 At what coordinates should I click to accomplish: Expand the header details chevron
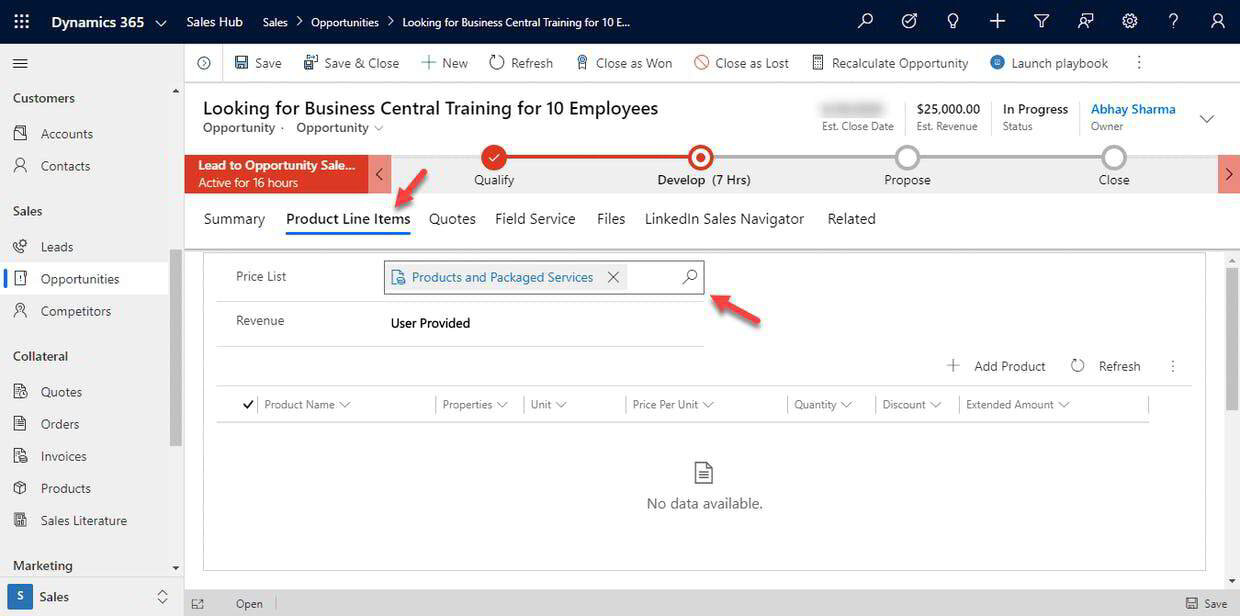tap(1207, 118)
